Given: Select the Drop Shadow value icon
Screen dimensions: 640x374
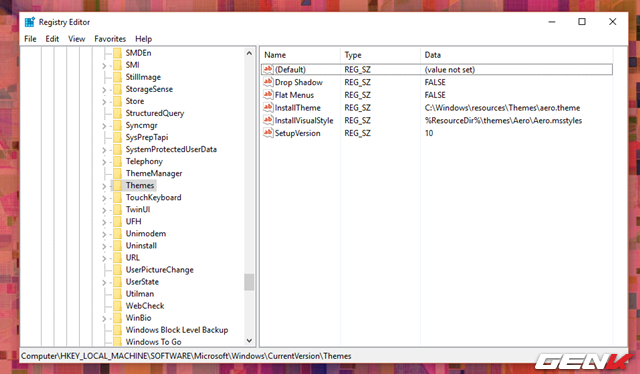Looking at the screenshot, I should tap(268, 82).
